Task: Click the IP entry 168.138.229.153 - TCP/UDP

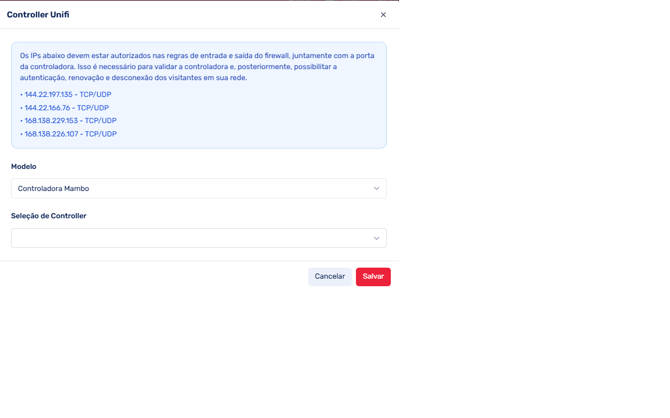Action: coord(70,121)
